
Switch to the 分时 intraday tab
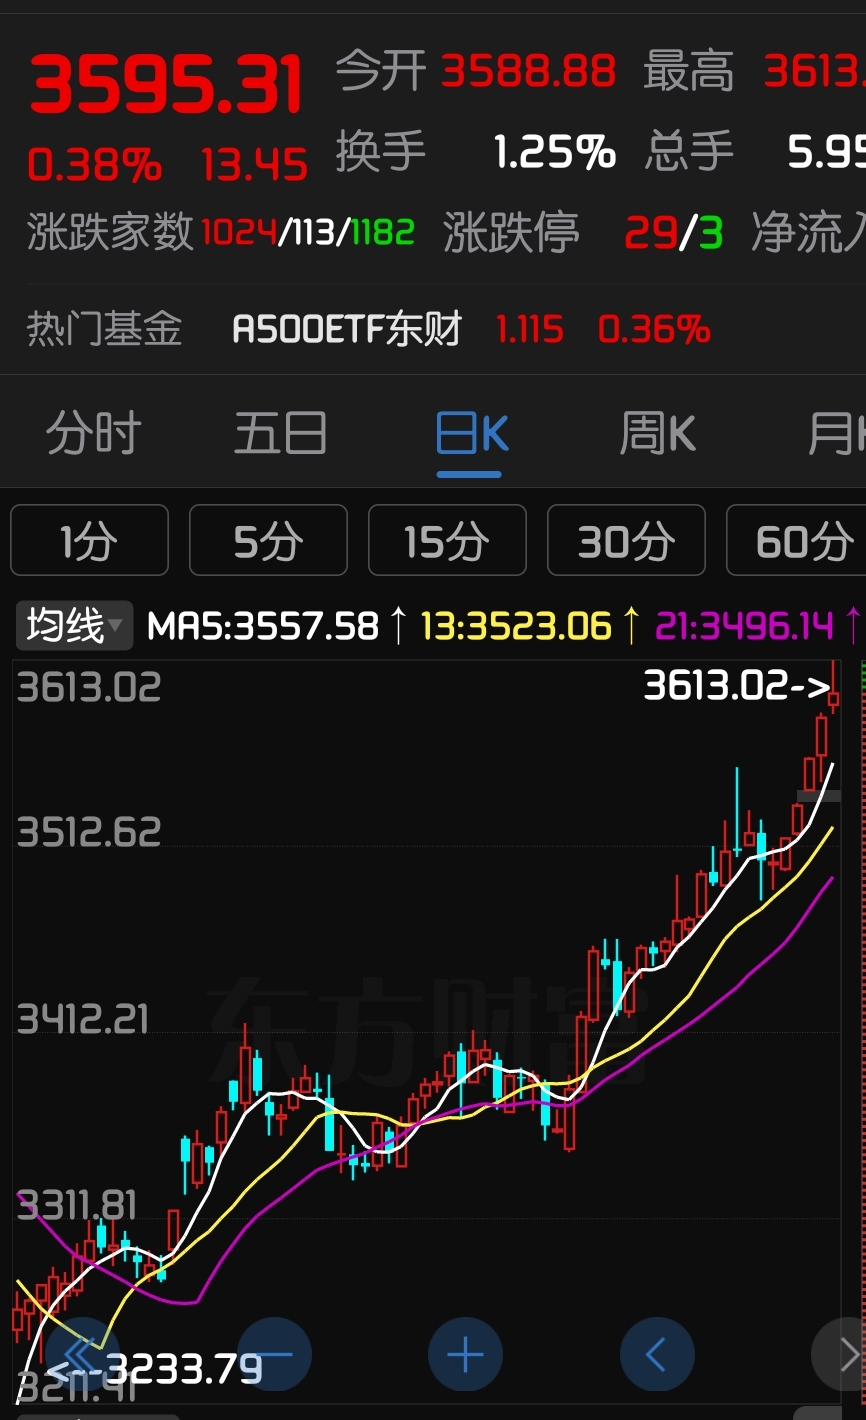pyautogui.click(x=93, y=434)
